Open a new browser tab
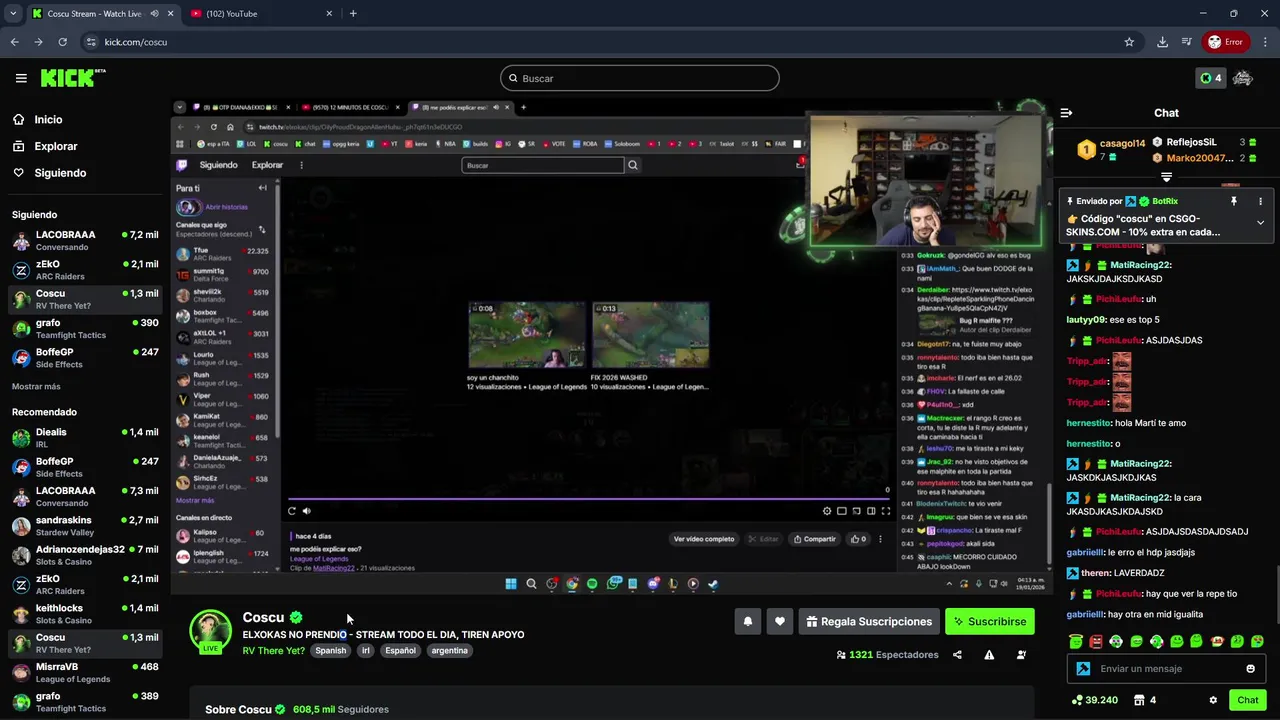The height and width of the screenshot is (720, 1280). (x=353, y=14)
